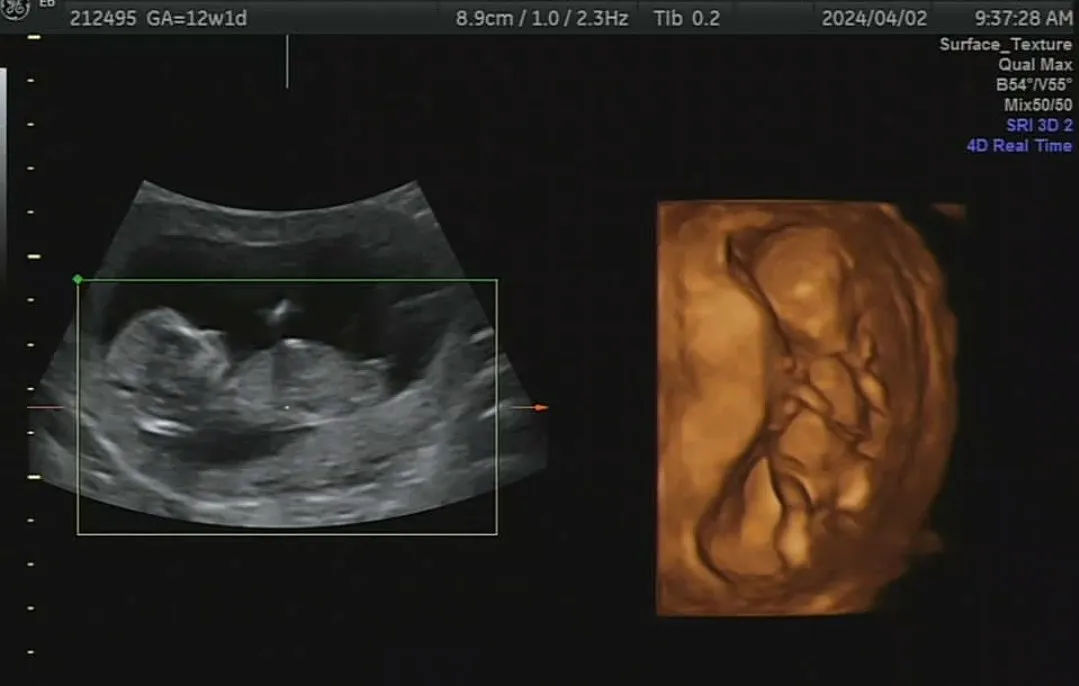Click the '8.9cm / 1.0 / 2.3Hz' readout
Viewport: 1079px width, 686px height.
click(x=542, y=19)
